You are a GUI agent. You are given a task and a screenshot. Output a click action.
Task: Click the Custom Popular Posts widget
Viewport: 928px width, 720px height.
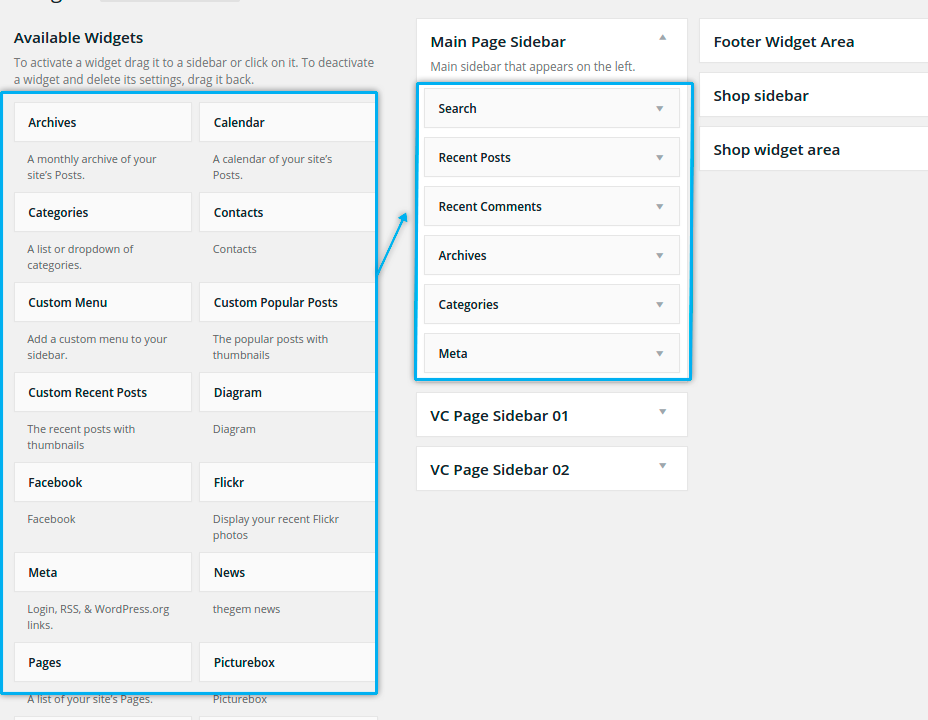[286, 303]
